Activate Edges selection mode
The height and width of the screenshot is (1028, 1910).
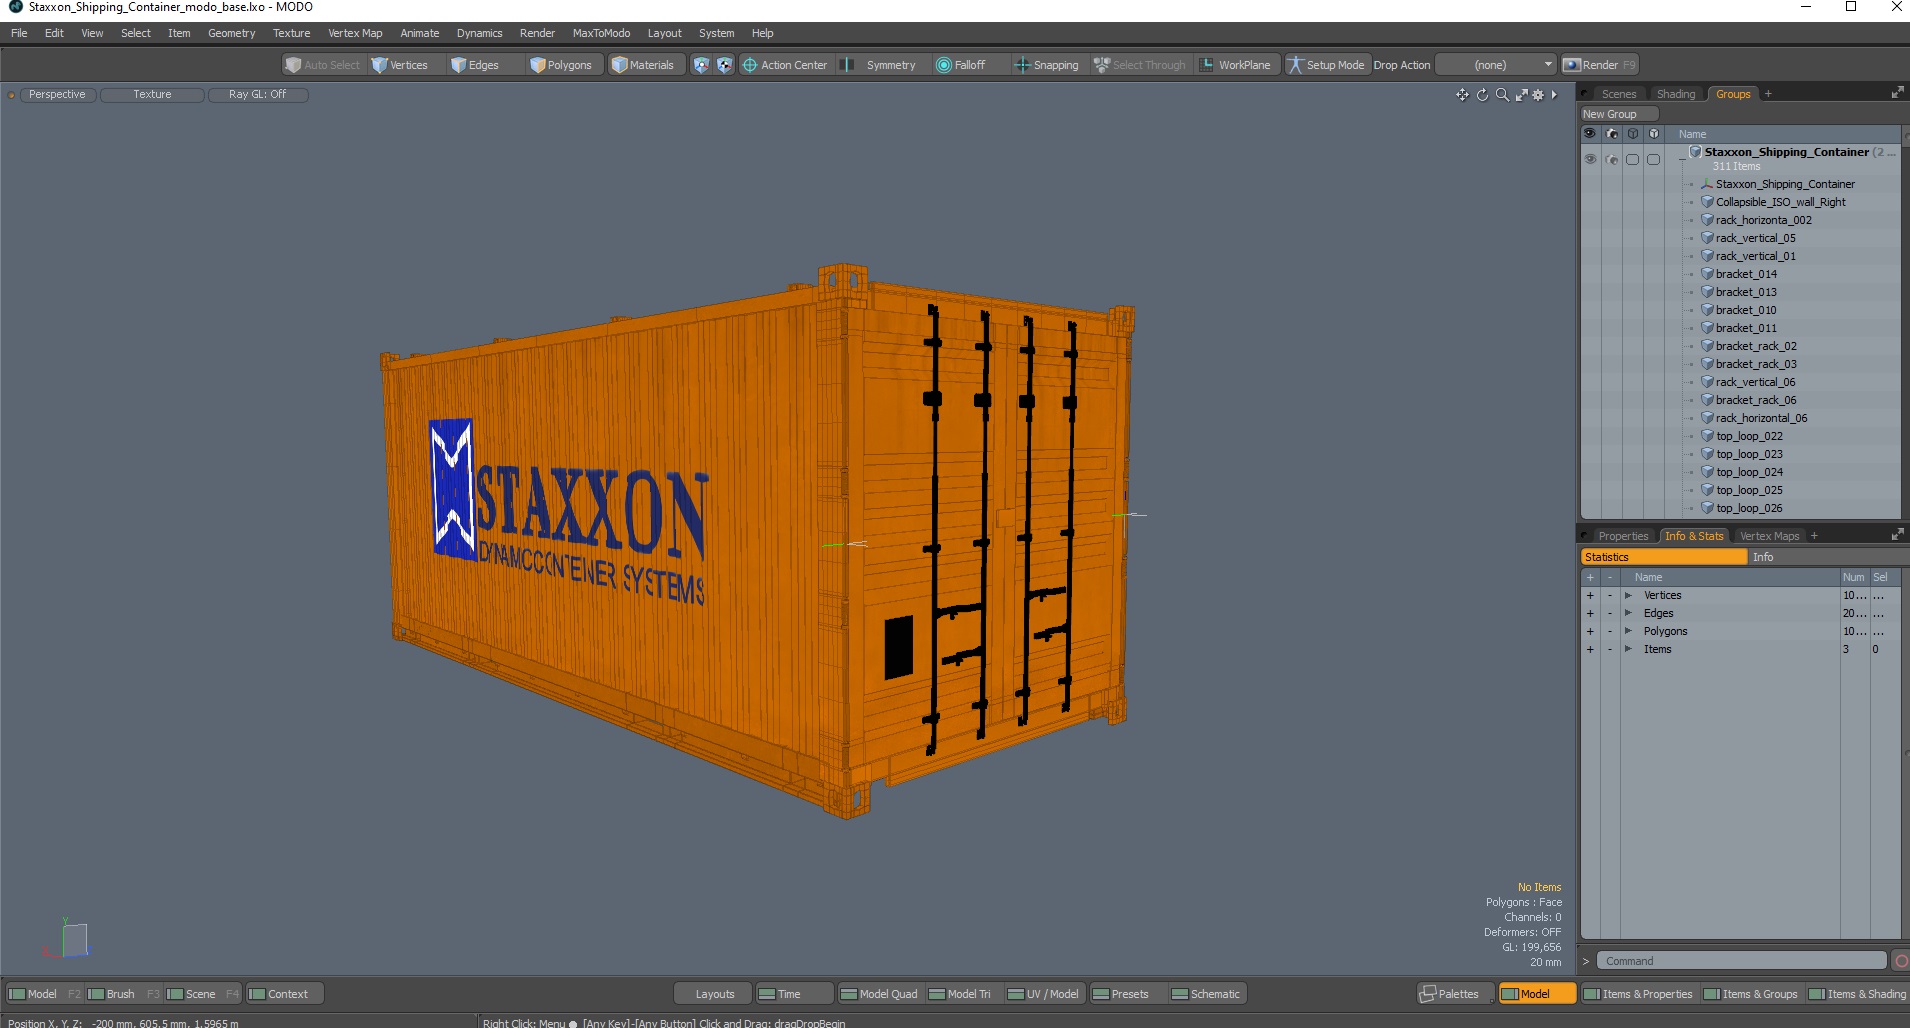475,65
